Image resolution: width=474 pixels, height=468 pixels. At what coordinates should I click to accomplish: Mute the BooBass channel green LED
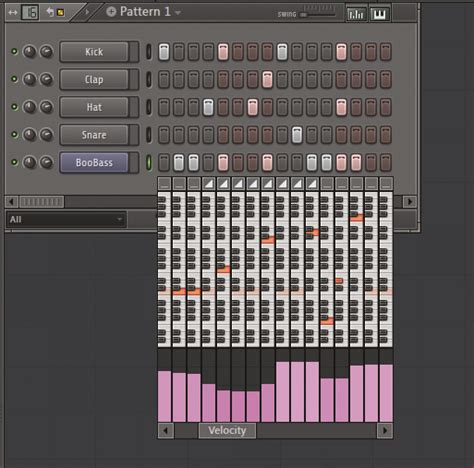coord(14,162)
